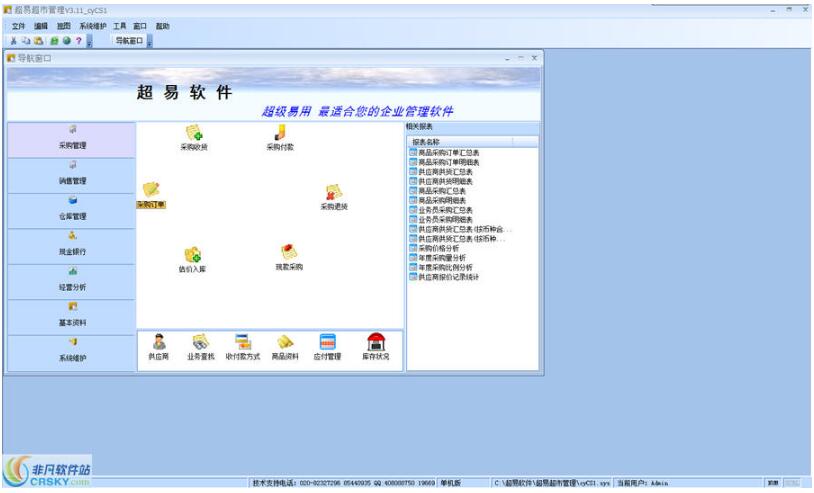Open the 窗口 window menu
814x493 pixels.
click(140, 26)
